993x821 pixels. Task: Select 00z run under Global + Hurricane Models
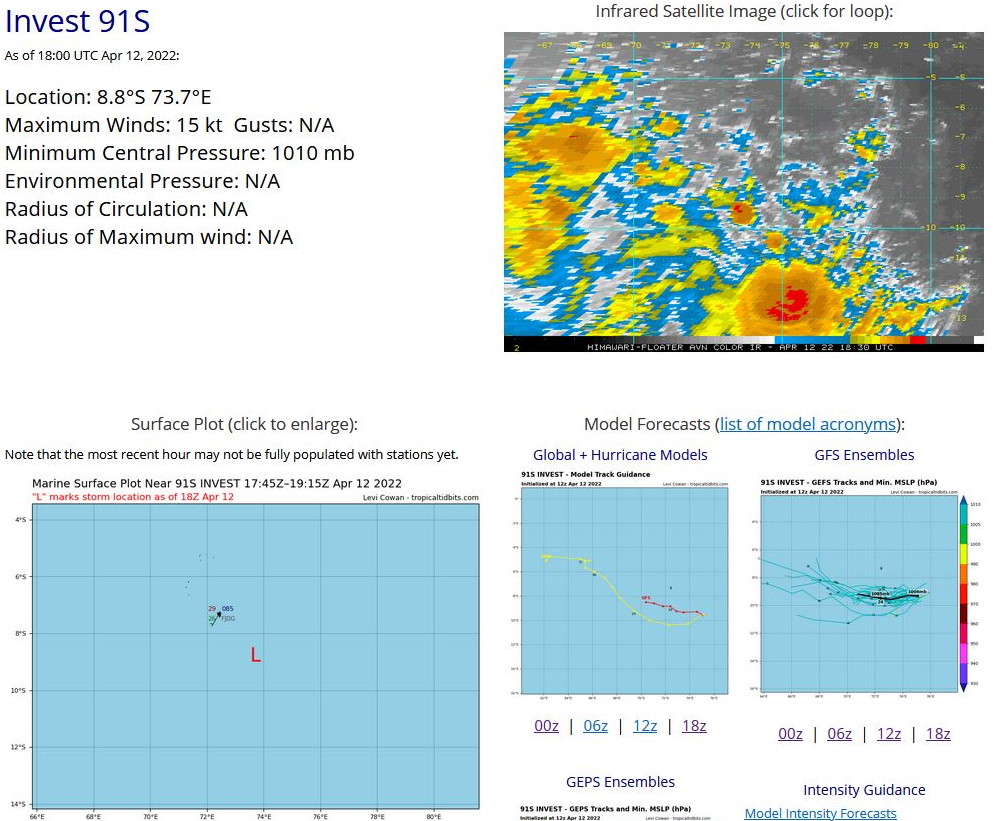click(x=546, y=726)
